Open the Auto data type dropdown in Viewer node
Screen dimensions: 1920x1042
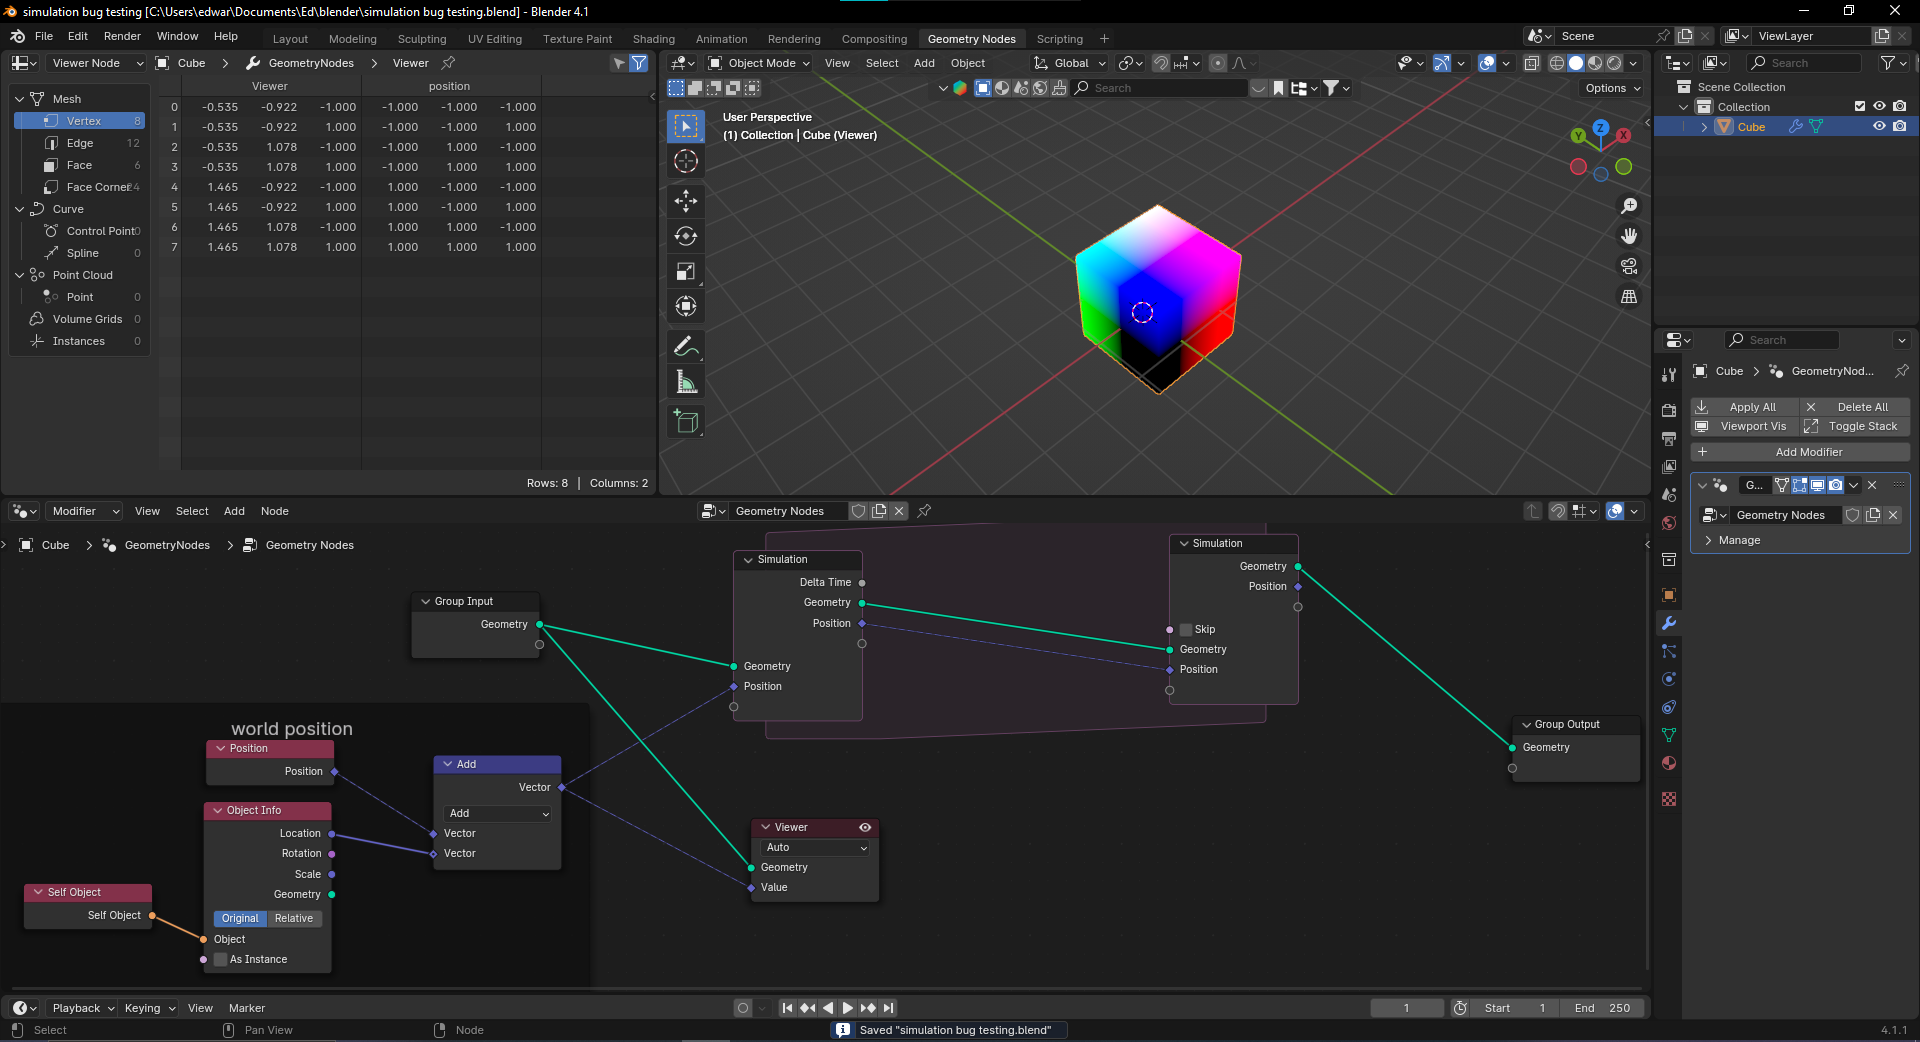point(816,847)
